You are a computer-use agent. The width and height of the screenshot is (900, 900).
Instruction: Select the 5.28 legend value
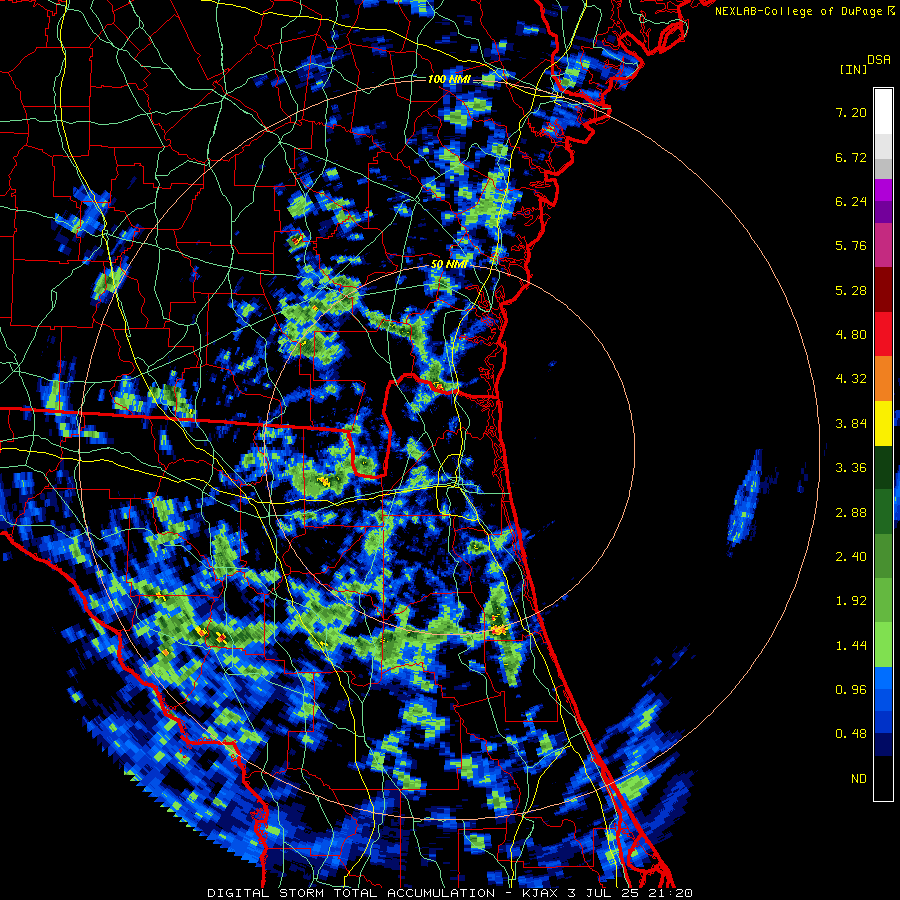pyautogui.click(x=851, y=290)
